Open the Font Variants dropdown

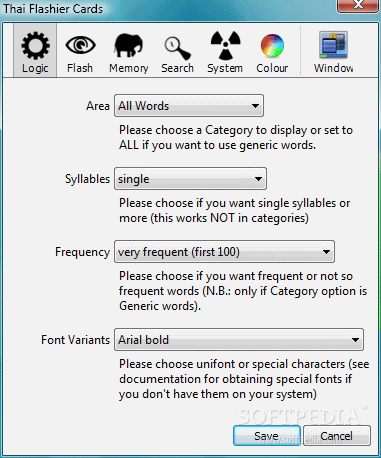[239, 340]
